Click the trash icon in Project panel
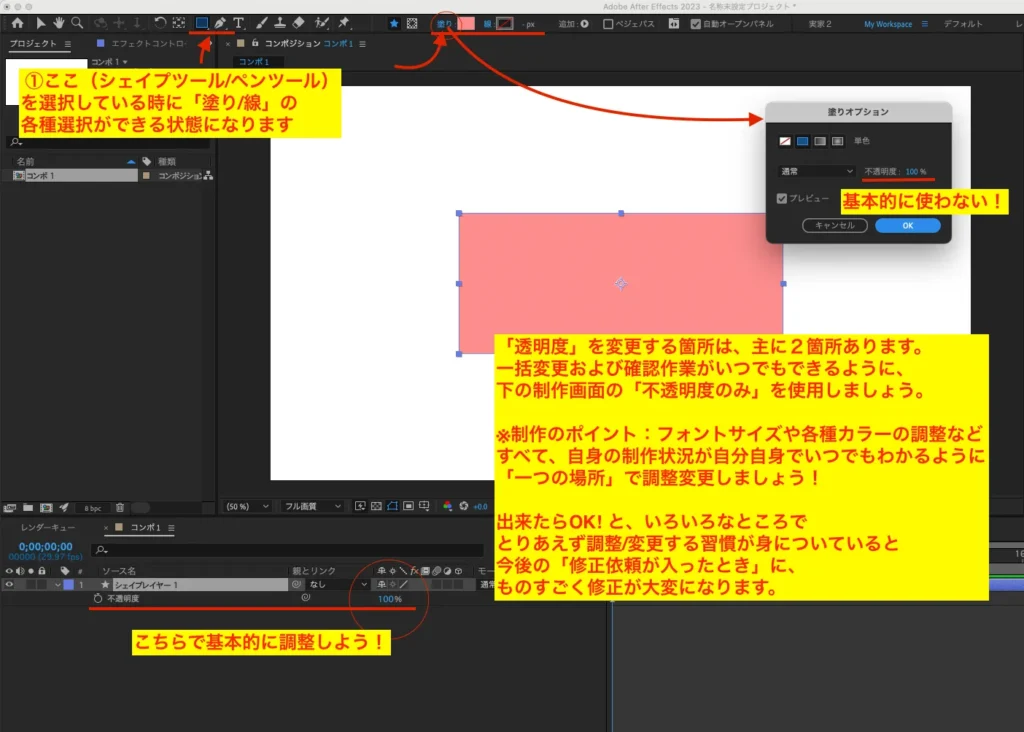This screenshot has height=732, width=1024. click(x=120, y=508)
